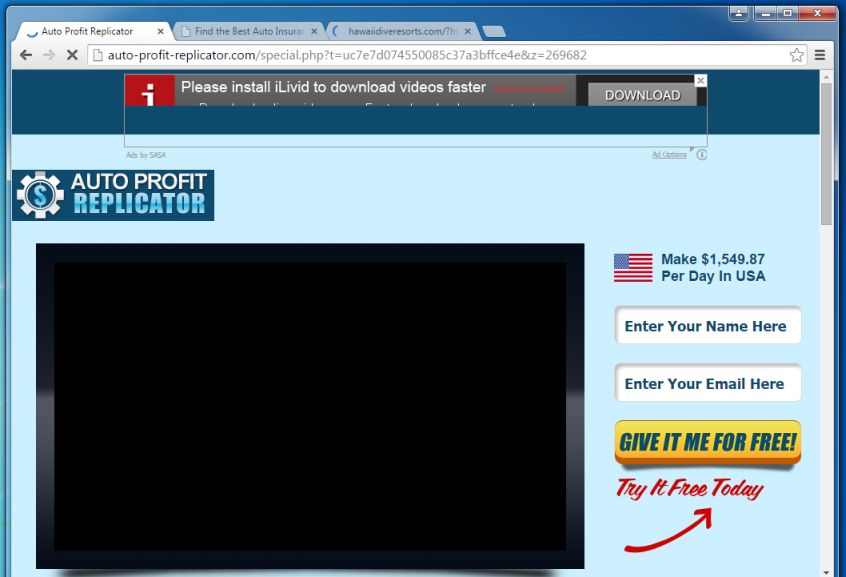
Task: Click the forward navigation arrow
Action: [49, 55]
